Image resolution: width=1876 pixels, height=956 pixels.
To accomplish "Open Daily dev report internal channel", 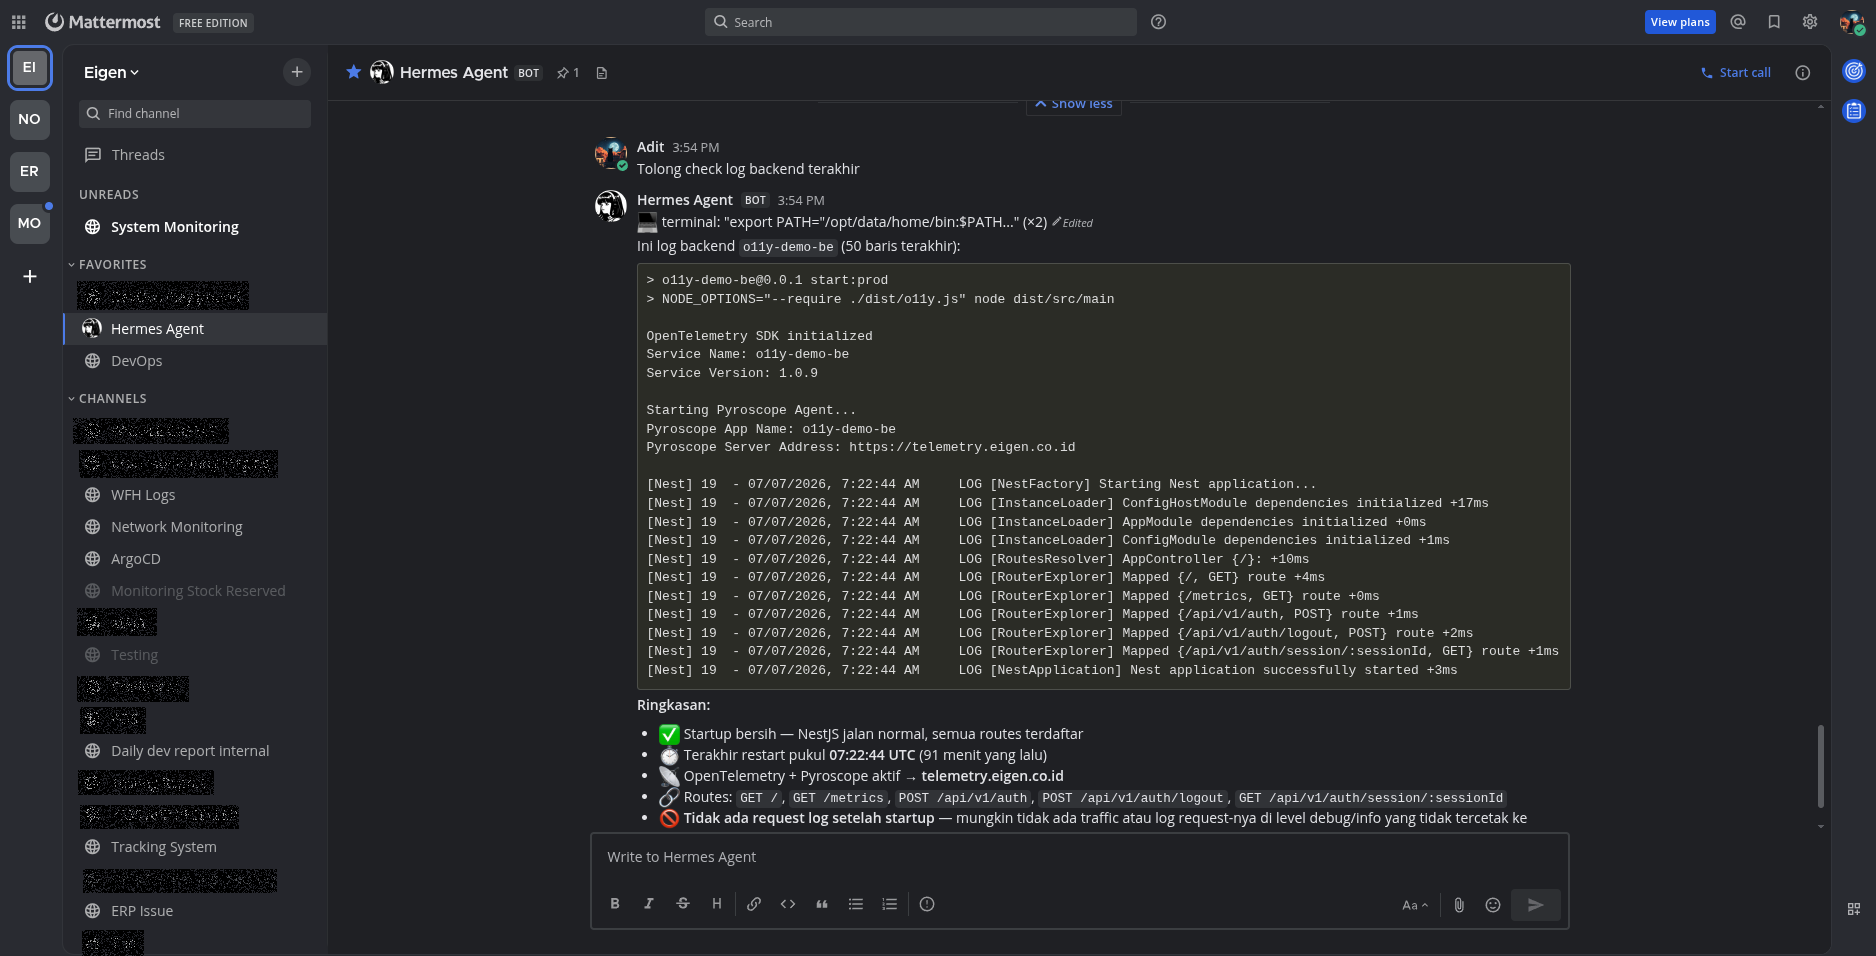I will click(195, 751).
